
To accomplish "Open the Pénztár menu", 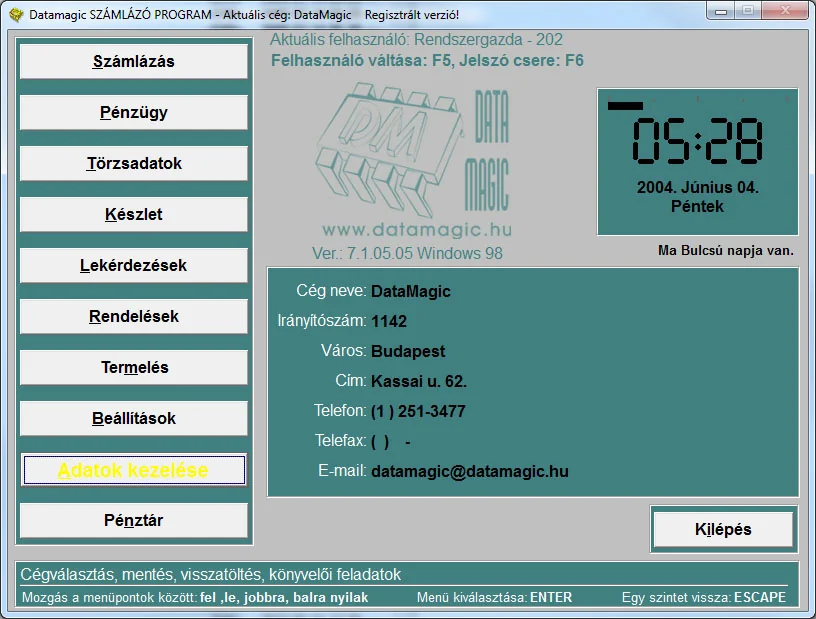I will [134, 521].
